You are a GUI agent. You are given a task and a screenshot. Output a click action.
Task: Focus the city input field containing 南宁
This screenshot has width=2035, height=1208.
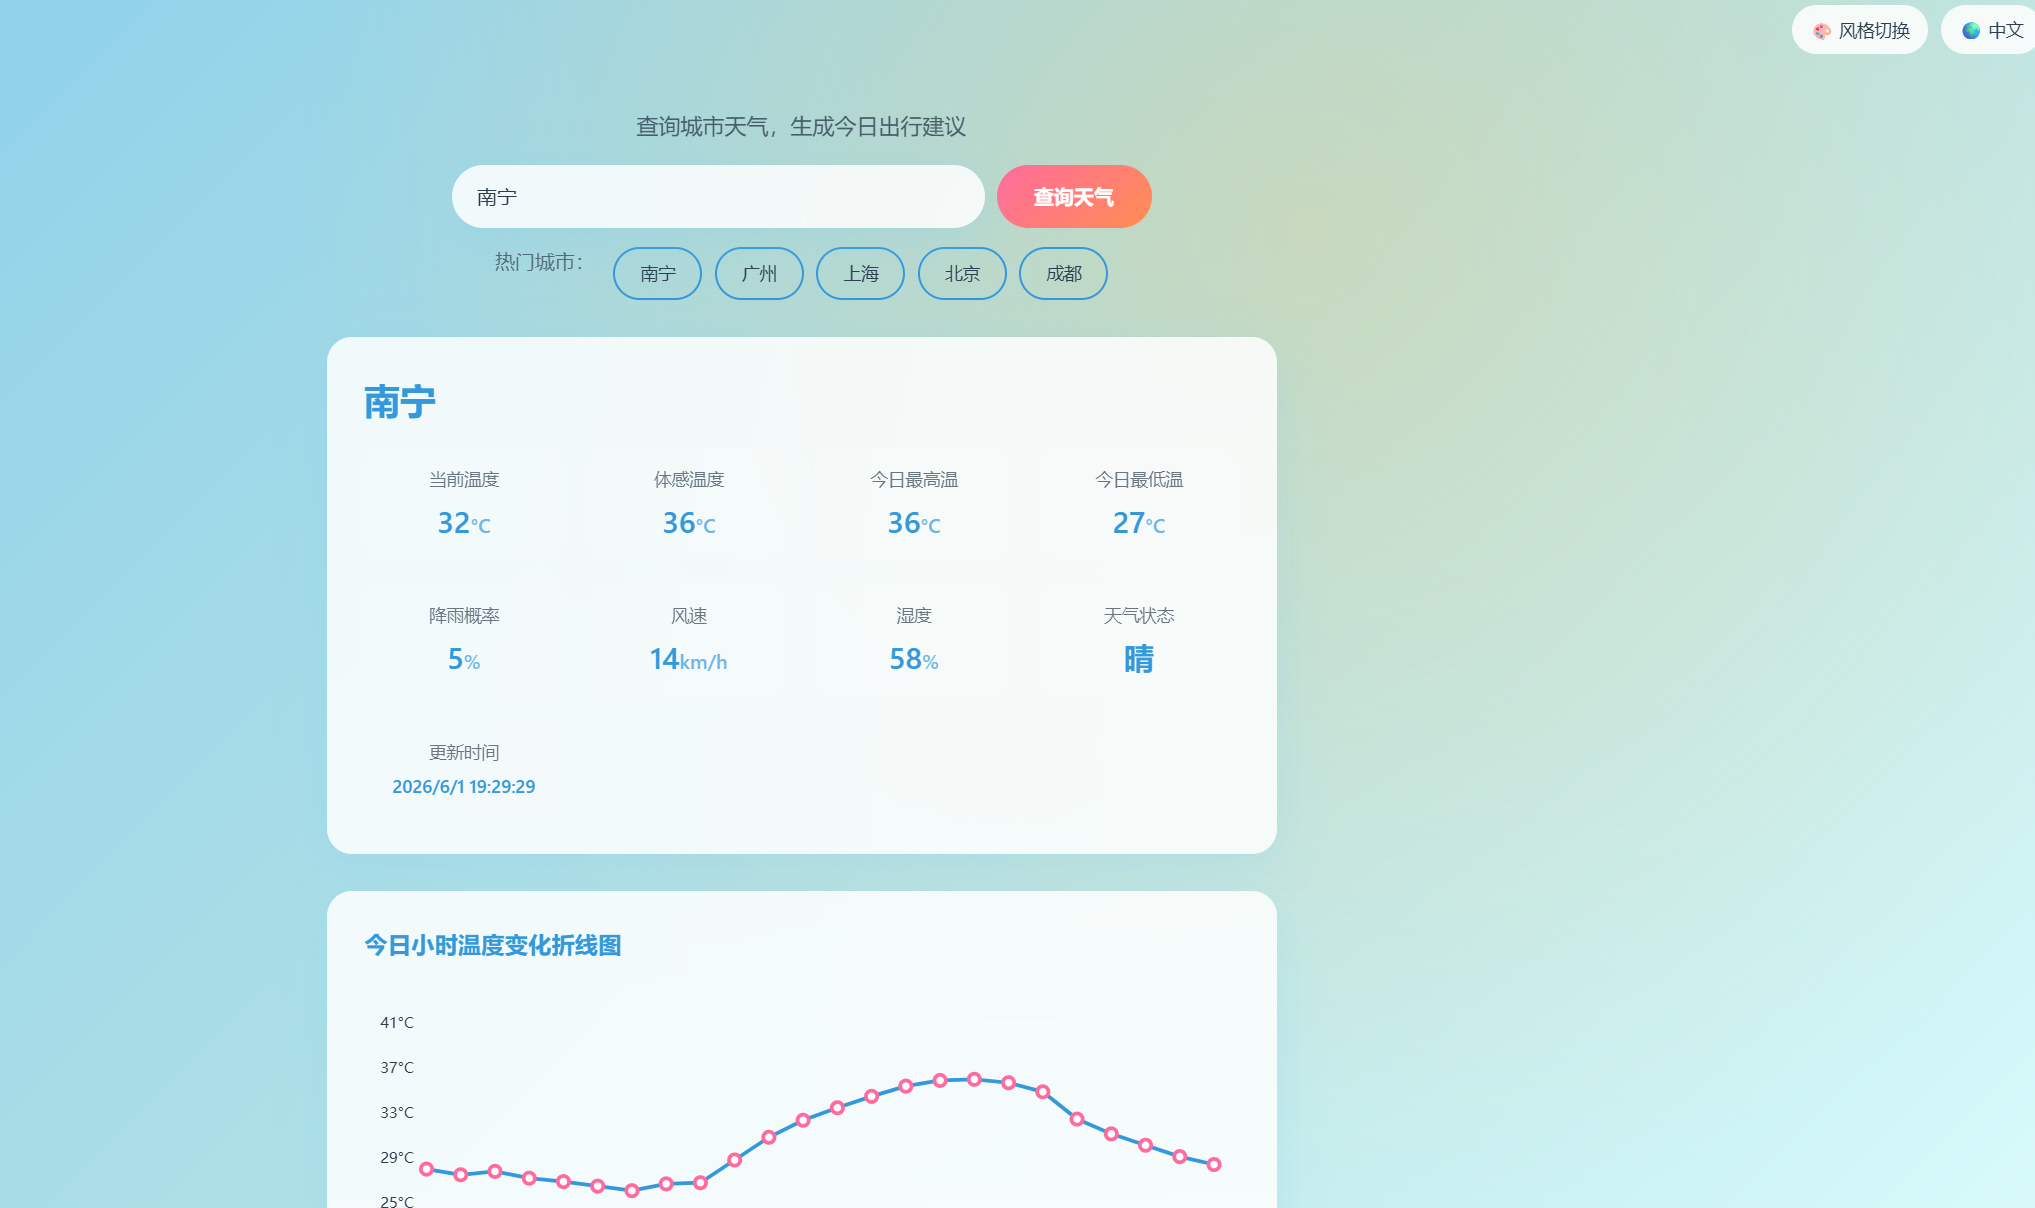(718, 197)
